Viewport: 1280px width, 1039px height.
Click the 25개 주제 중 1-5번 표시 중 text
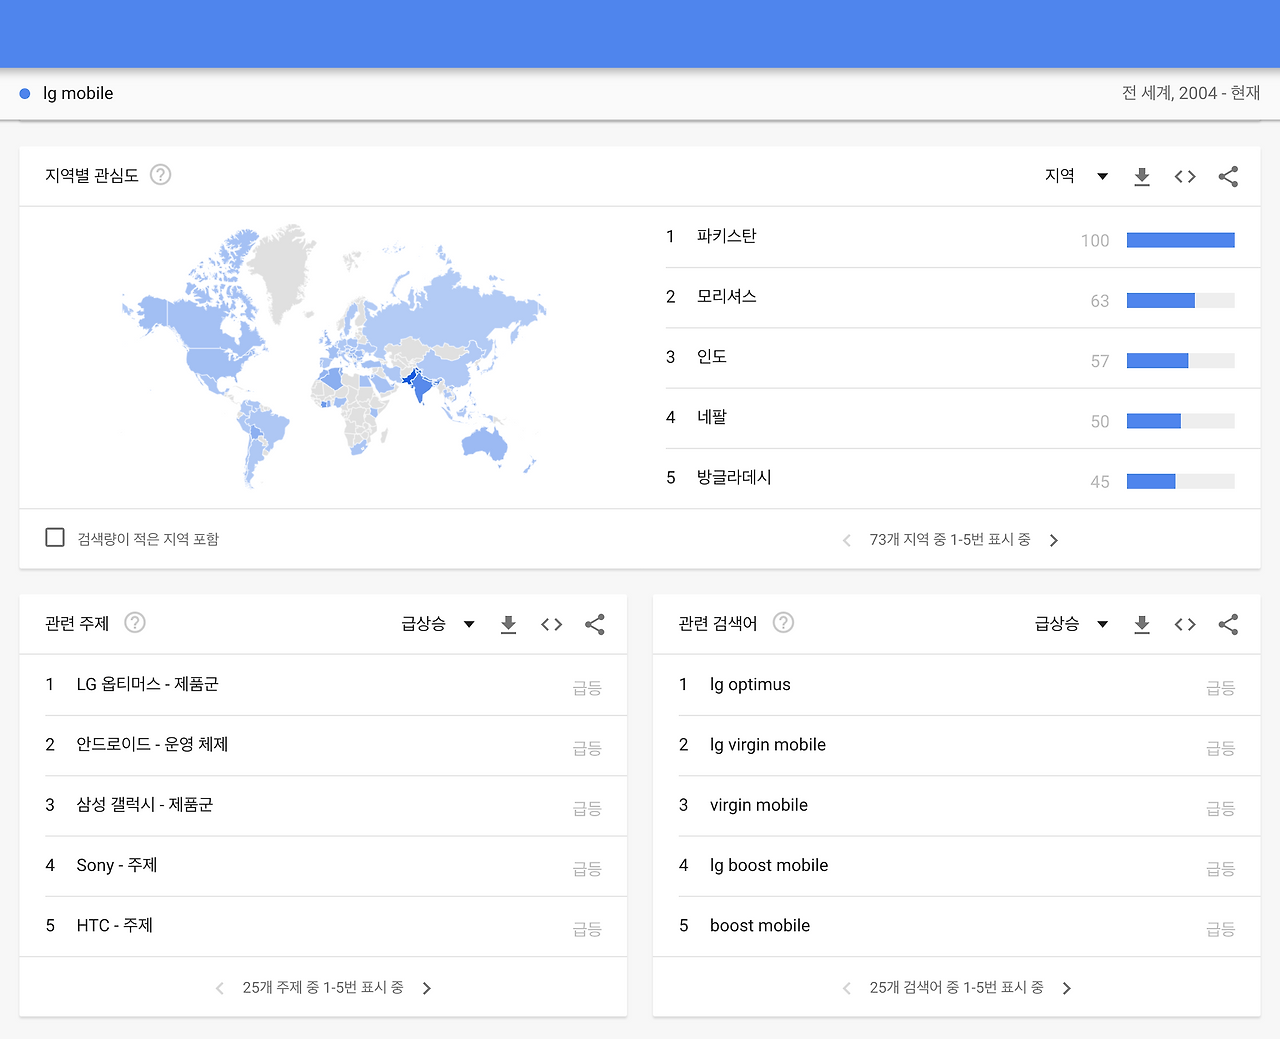tap(323, 988)
